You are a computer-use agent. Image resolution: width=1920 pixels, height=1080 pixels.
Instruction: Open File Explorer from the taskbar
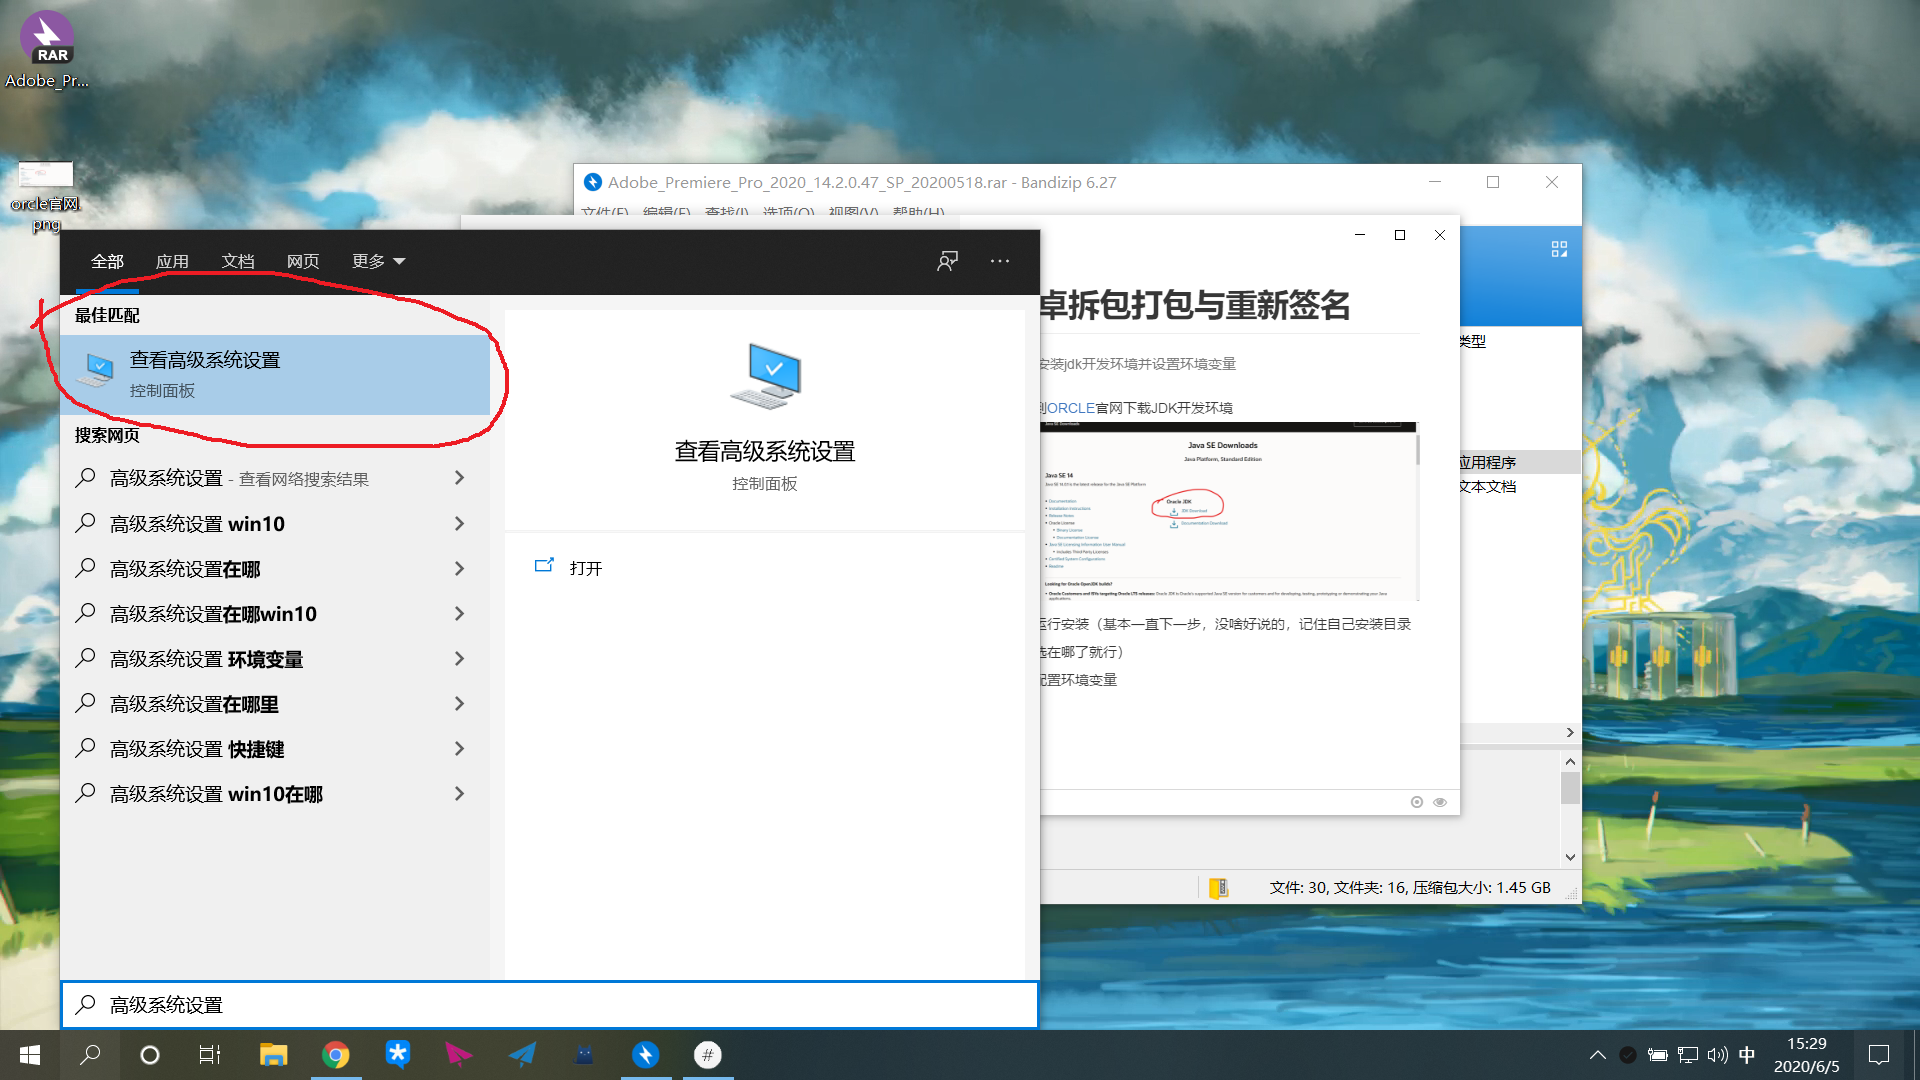tap(273, 1055)
